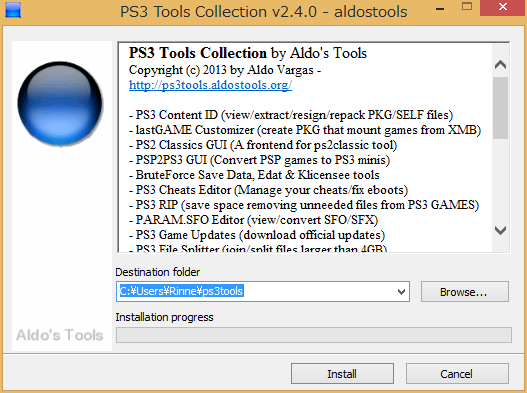Click the 'Installation progress' label
This screenshot has width=527, height=393.
click(164, 317)
